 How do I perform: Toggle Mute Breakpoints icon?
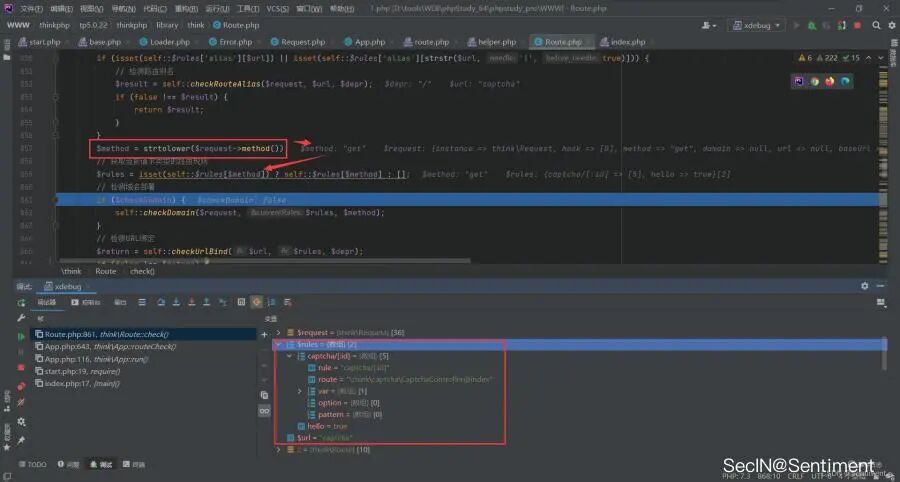tap(21, 403)
